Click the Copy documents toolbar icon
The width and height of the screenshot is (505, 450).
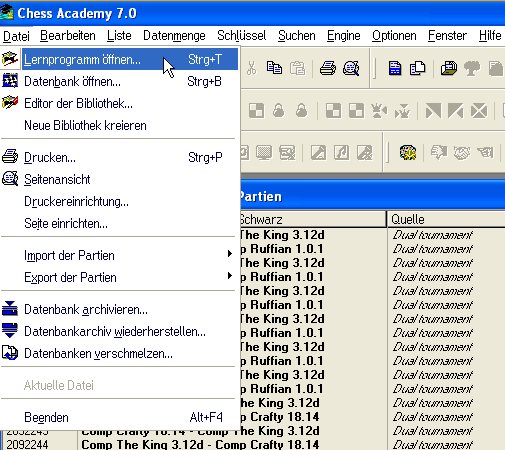click(274, 68)
